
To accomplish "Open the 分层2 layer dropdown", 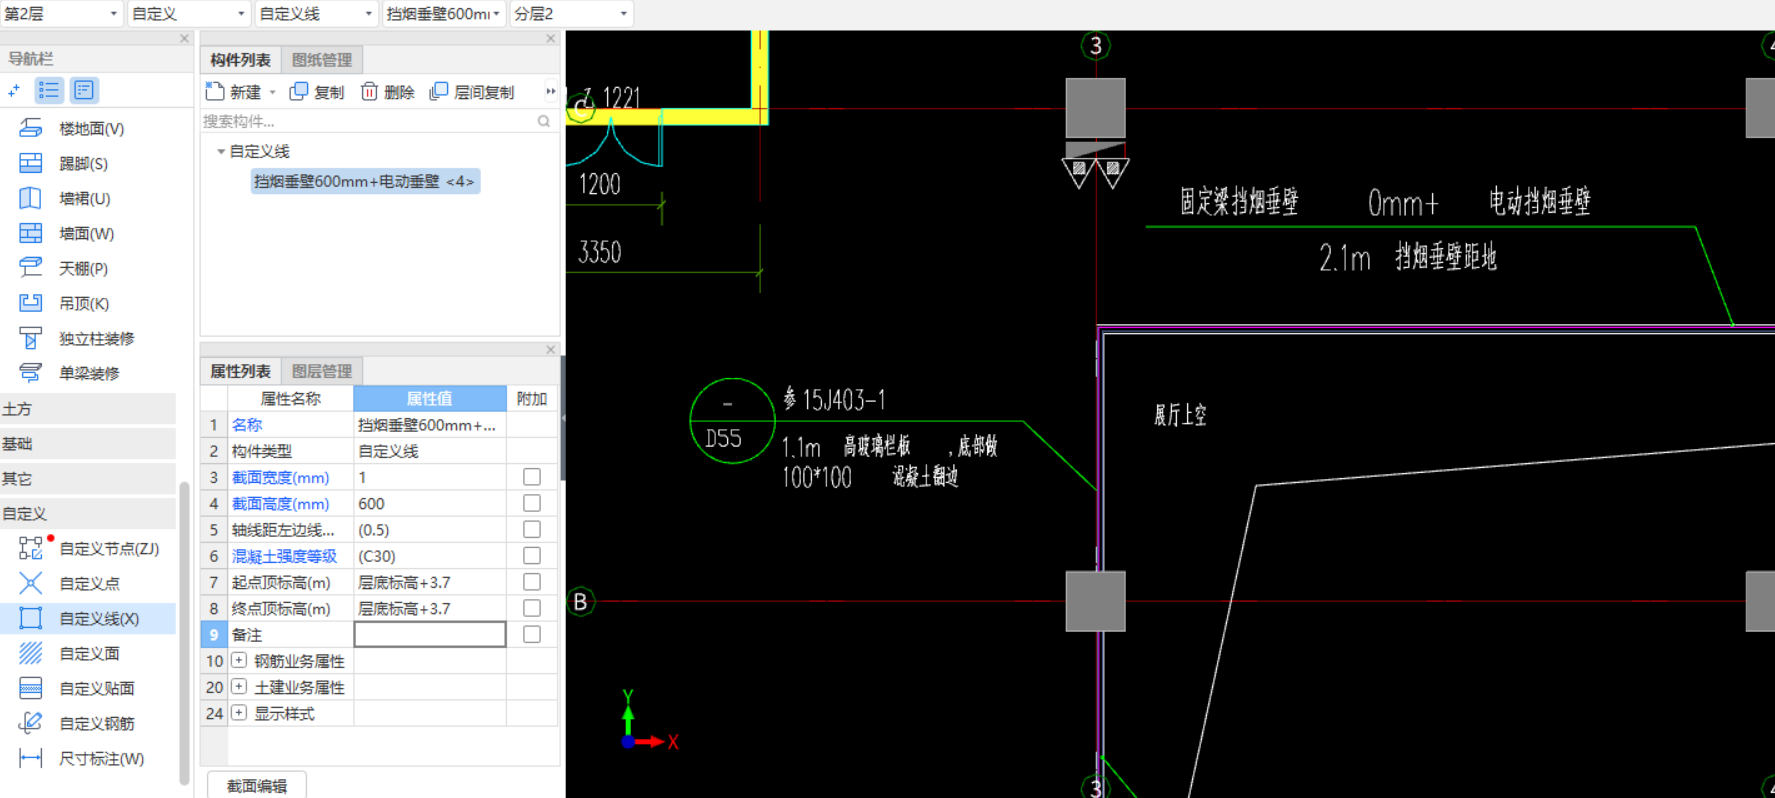I will point(570,14).
